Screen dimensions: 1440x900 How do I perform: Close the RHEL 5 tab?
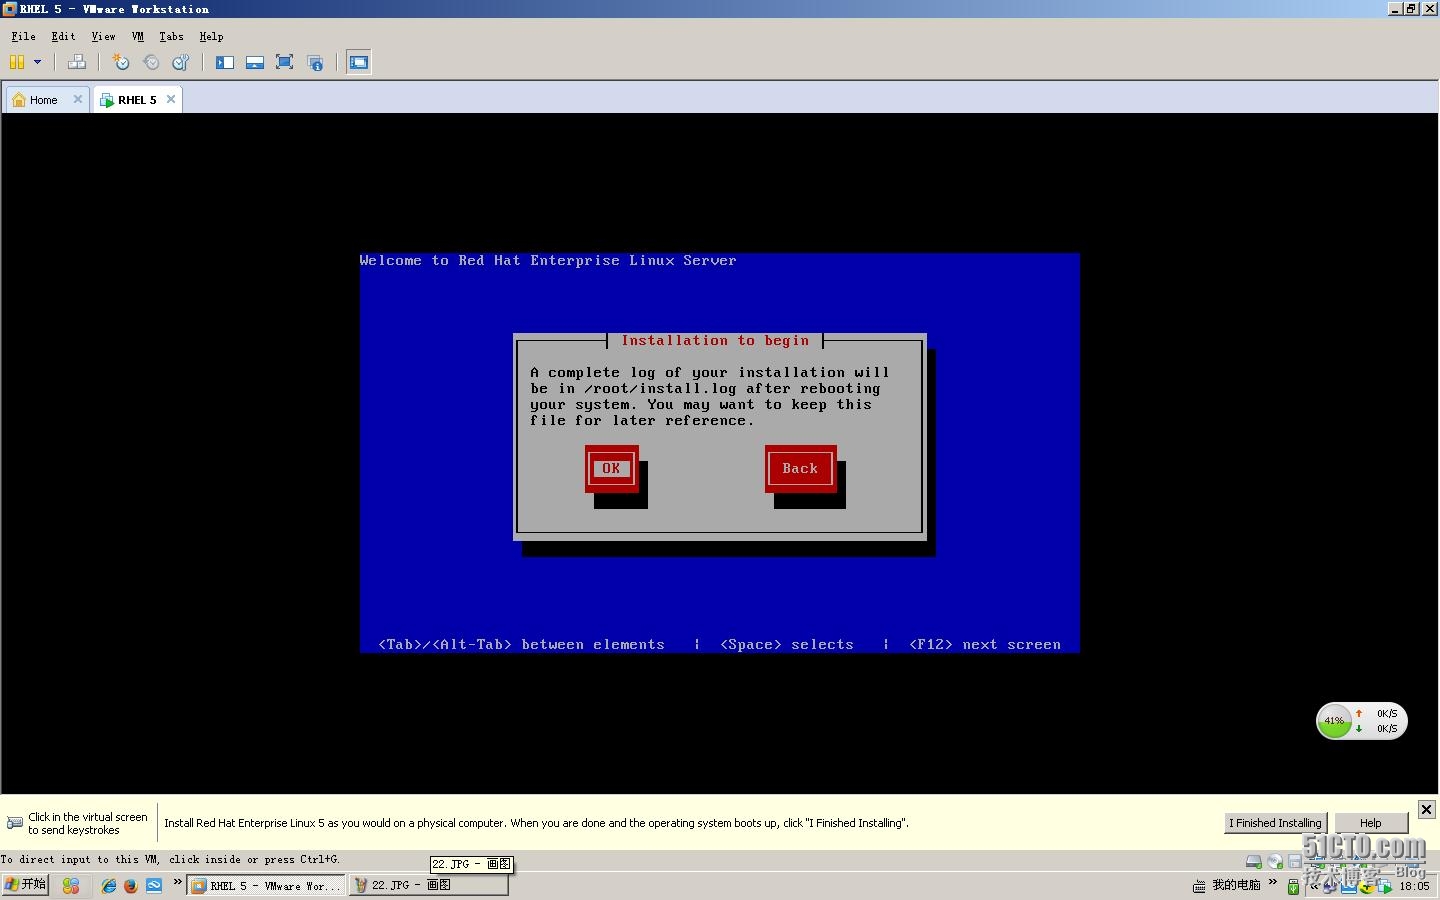171,99
